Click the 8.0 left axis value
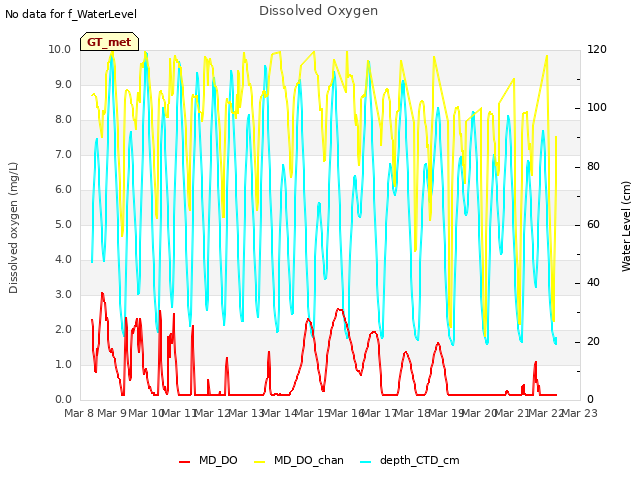Viewport: 640px width, 480px height. pyautogui.click(x=63, y=120)
